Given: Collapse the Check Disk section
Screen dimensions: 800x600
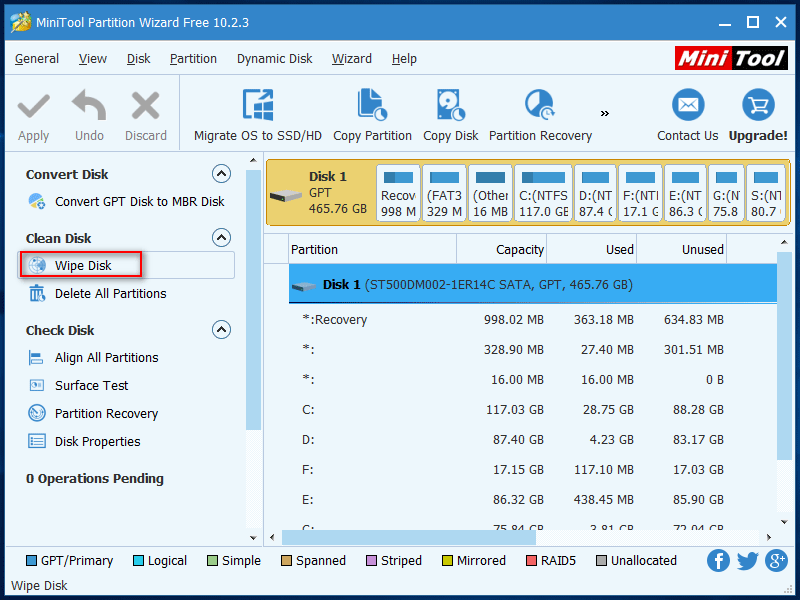Looking at the screenshot, I should tap(221, 330).
